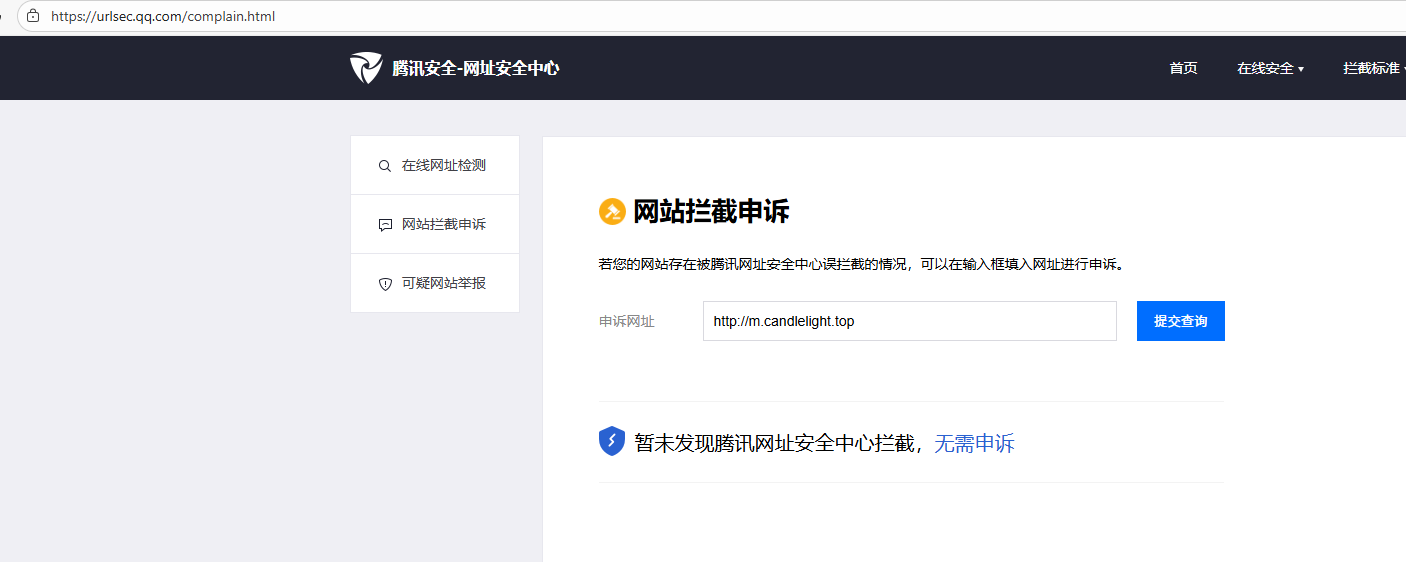Click the shield icon beside 可疑网站举报
This screenshot has width=1406, height=562.
385,284
